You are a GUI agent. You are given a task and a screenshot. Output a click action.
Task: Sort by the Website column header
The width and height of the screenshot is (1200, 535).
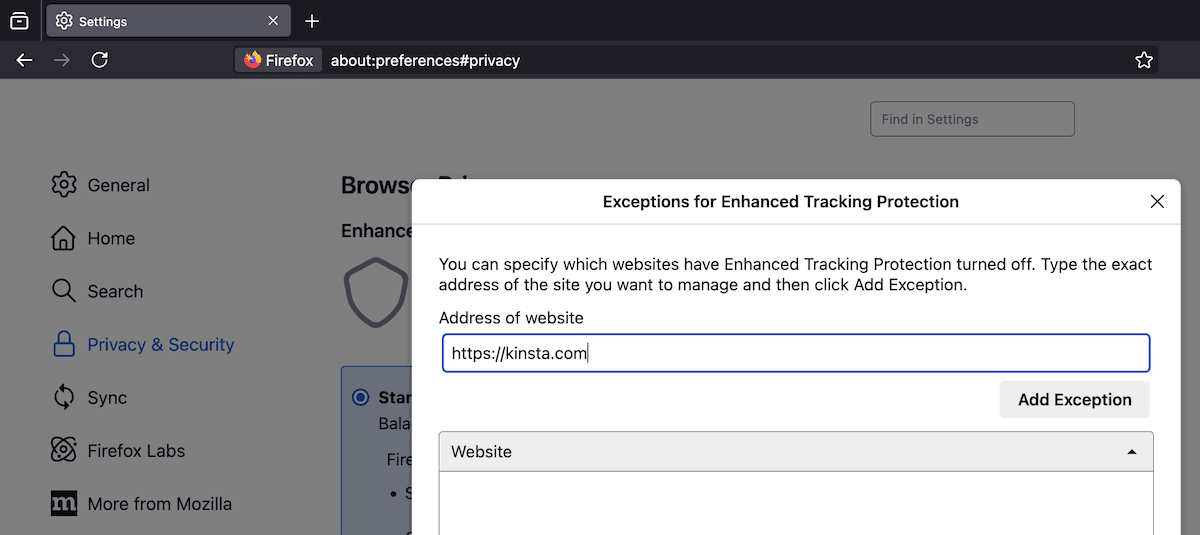(x=796, y=452)
